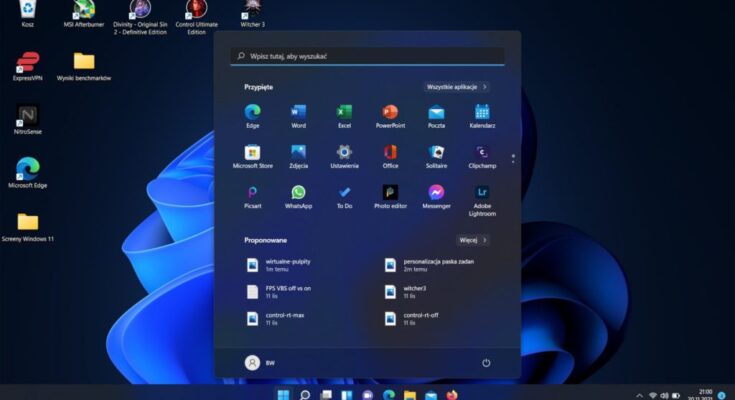Viewport: 735px width, 400px height.
Task: Open the Messenger pinned app
Action: (x=436, y=192)
